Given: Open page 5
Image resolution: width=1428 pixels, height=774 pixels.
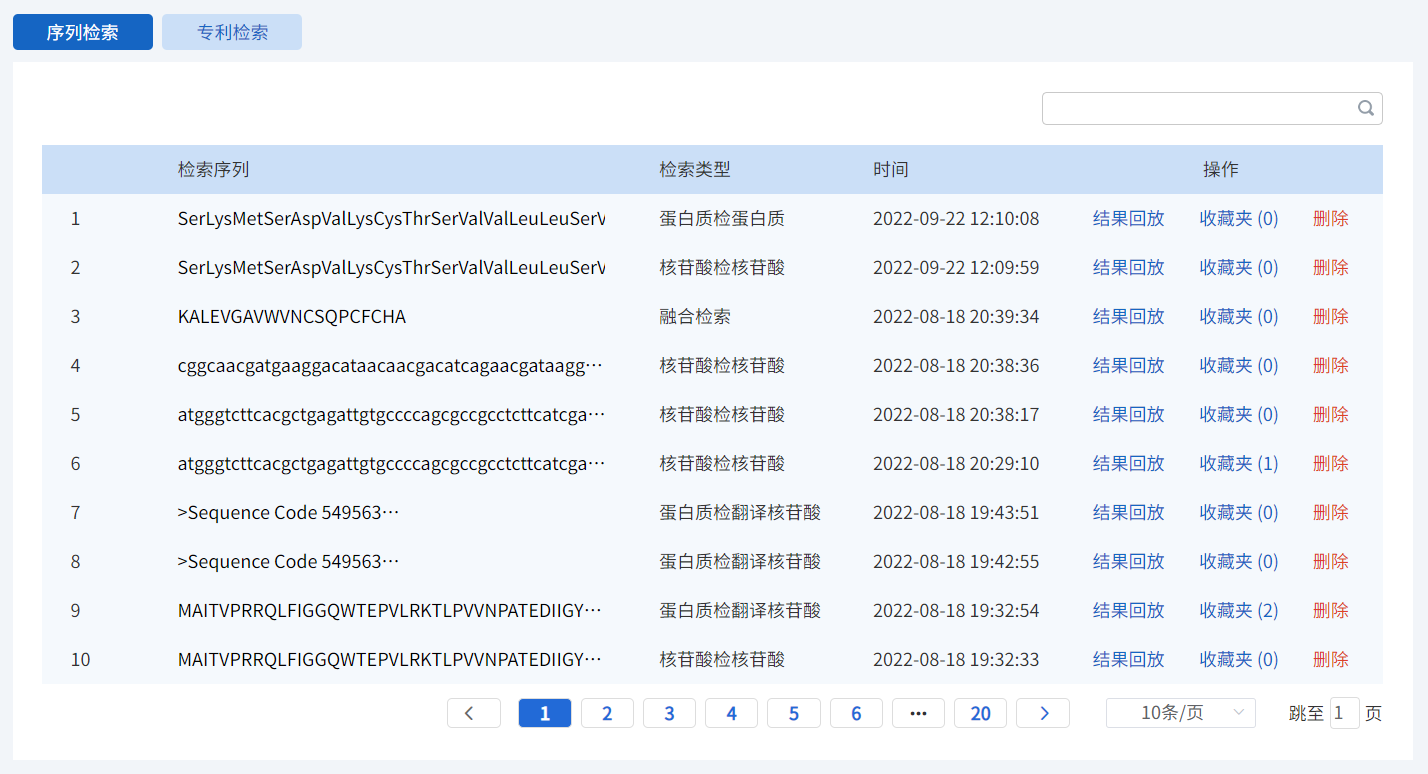Looking at the screenshot, I should (794, 713).
